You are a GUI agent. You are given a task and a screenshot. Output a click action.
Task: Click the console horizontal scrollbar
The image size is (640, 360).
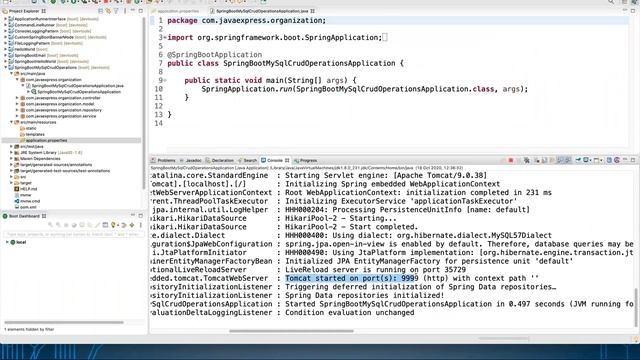[x=291, y=331]
